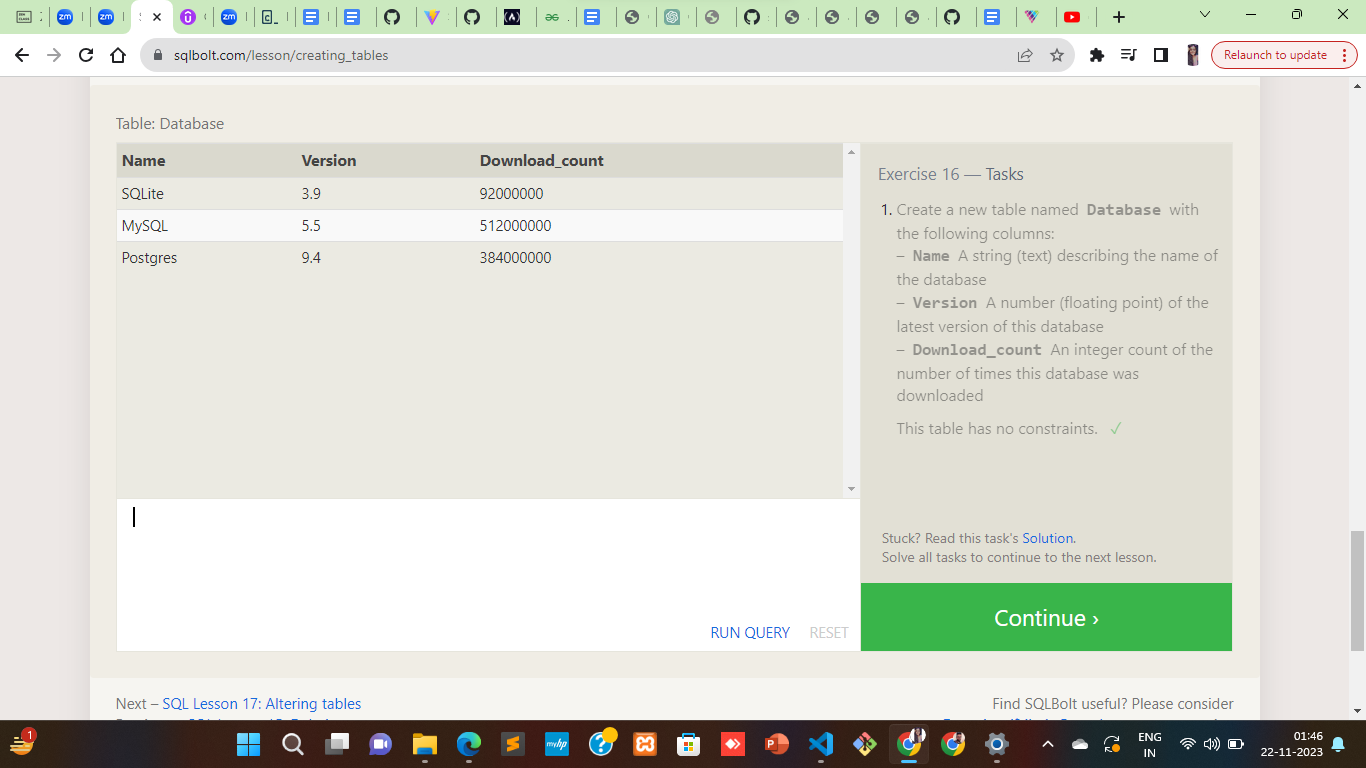
Task: Click RUN QUERY to execute SQL
Action: click(x=748, y=632)
